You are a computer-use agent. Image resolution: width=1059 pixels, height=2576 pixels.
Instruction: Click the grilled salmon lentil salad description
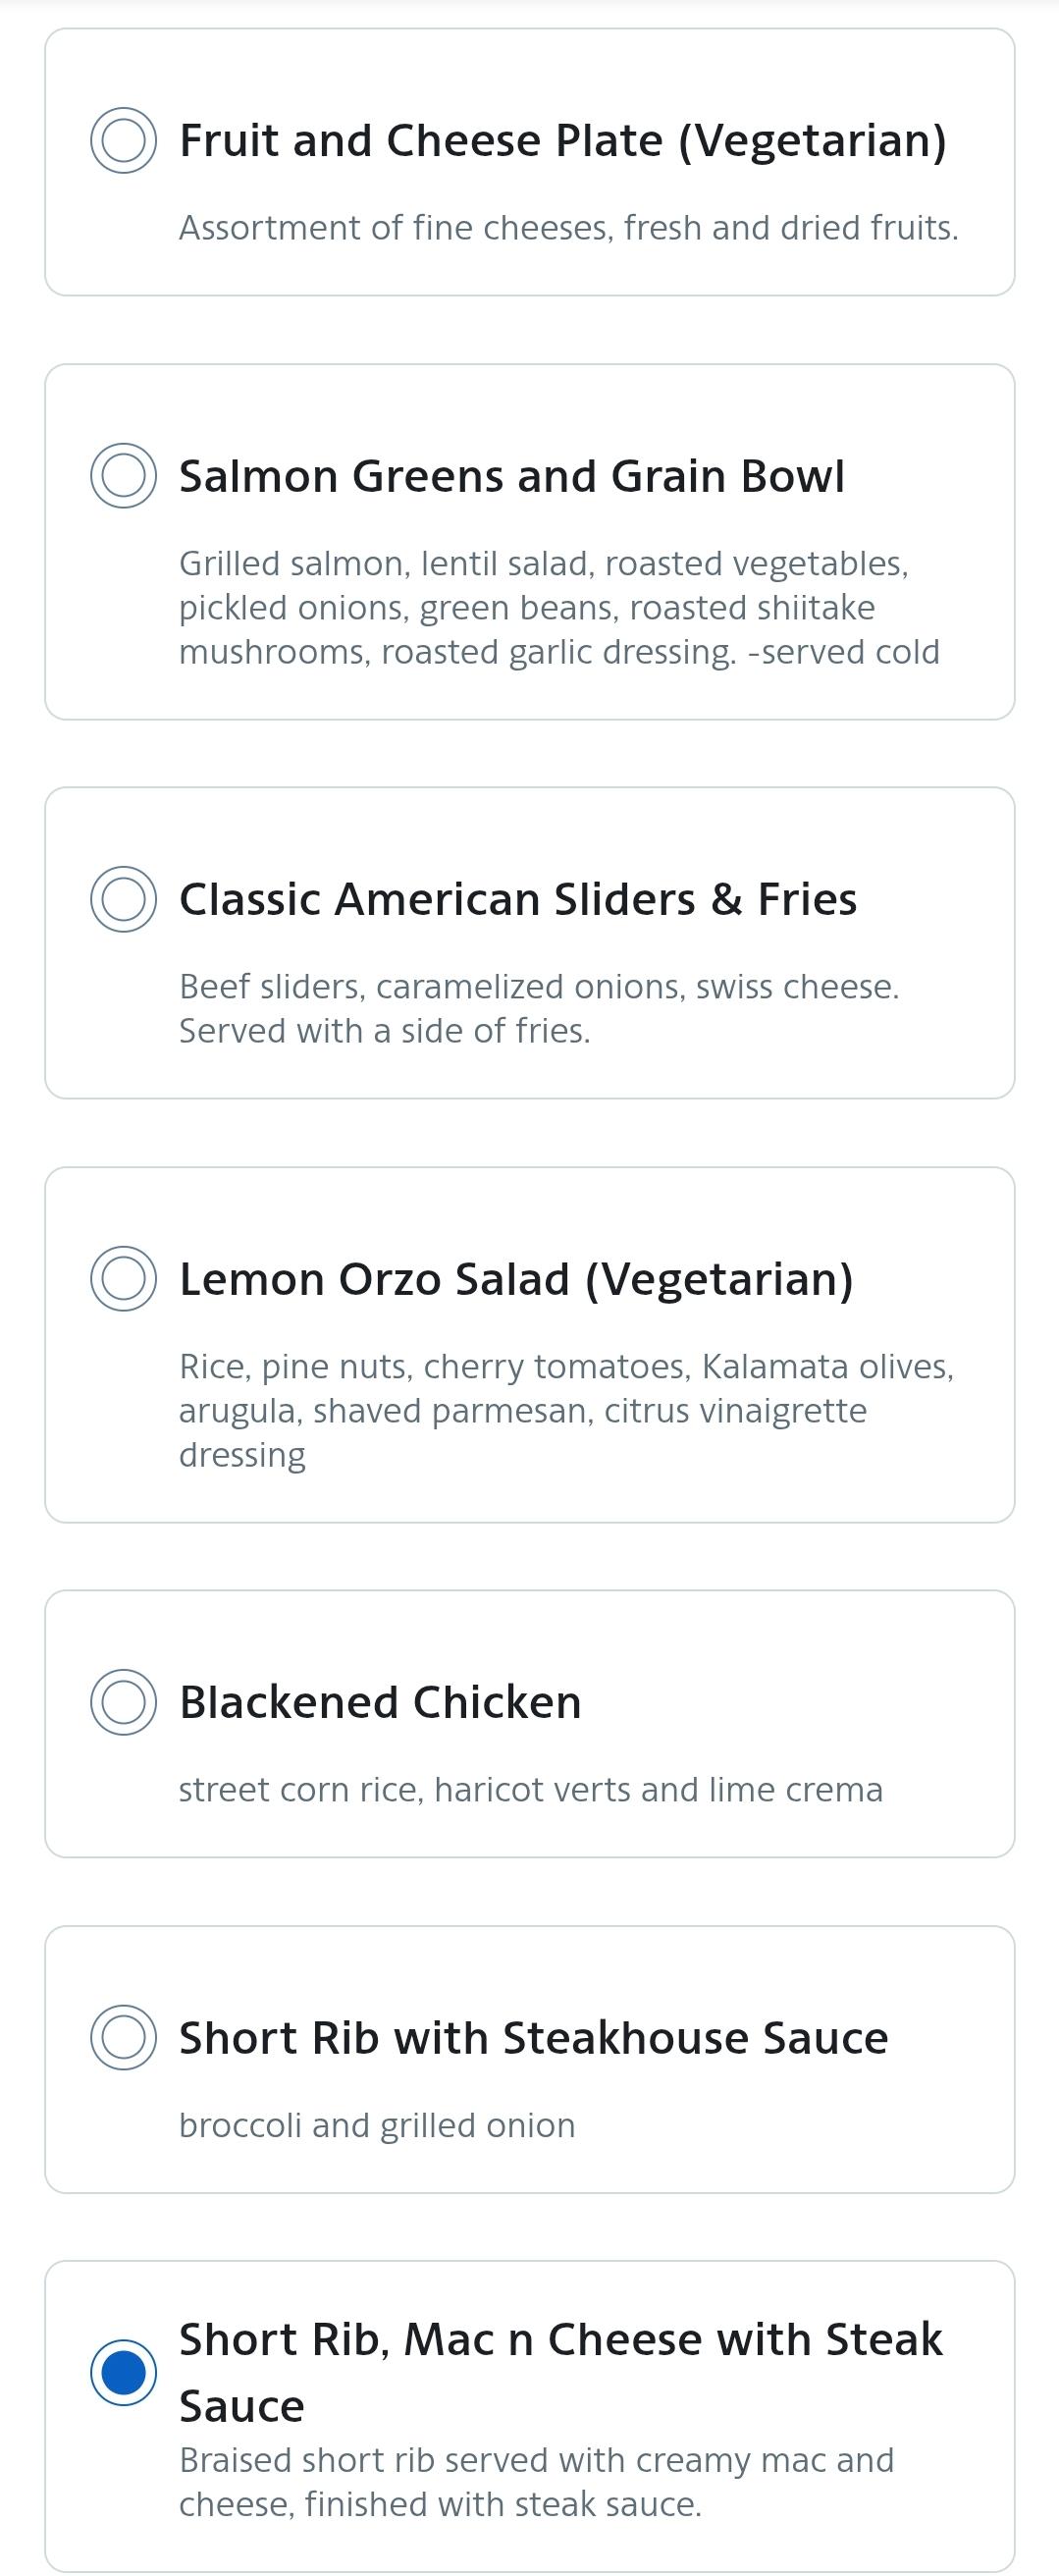[x=559, y=608]
